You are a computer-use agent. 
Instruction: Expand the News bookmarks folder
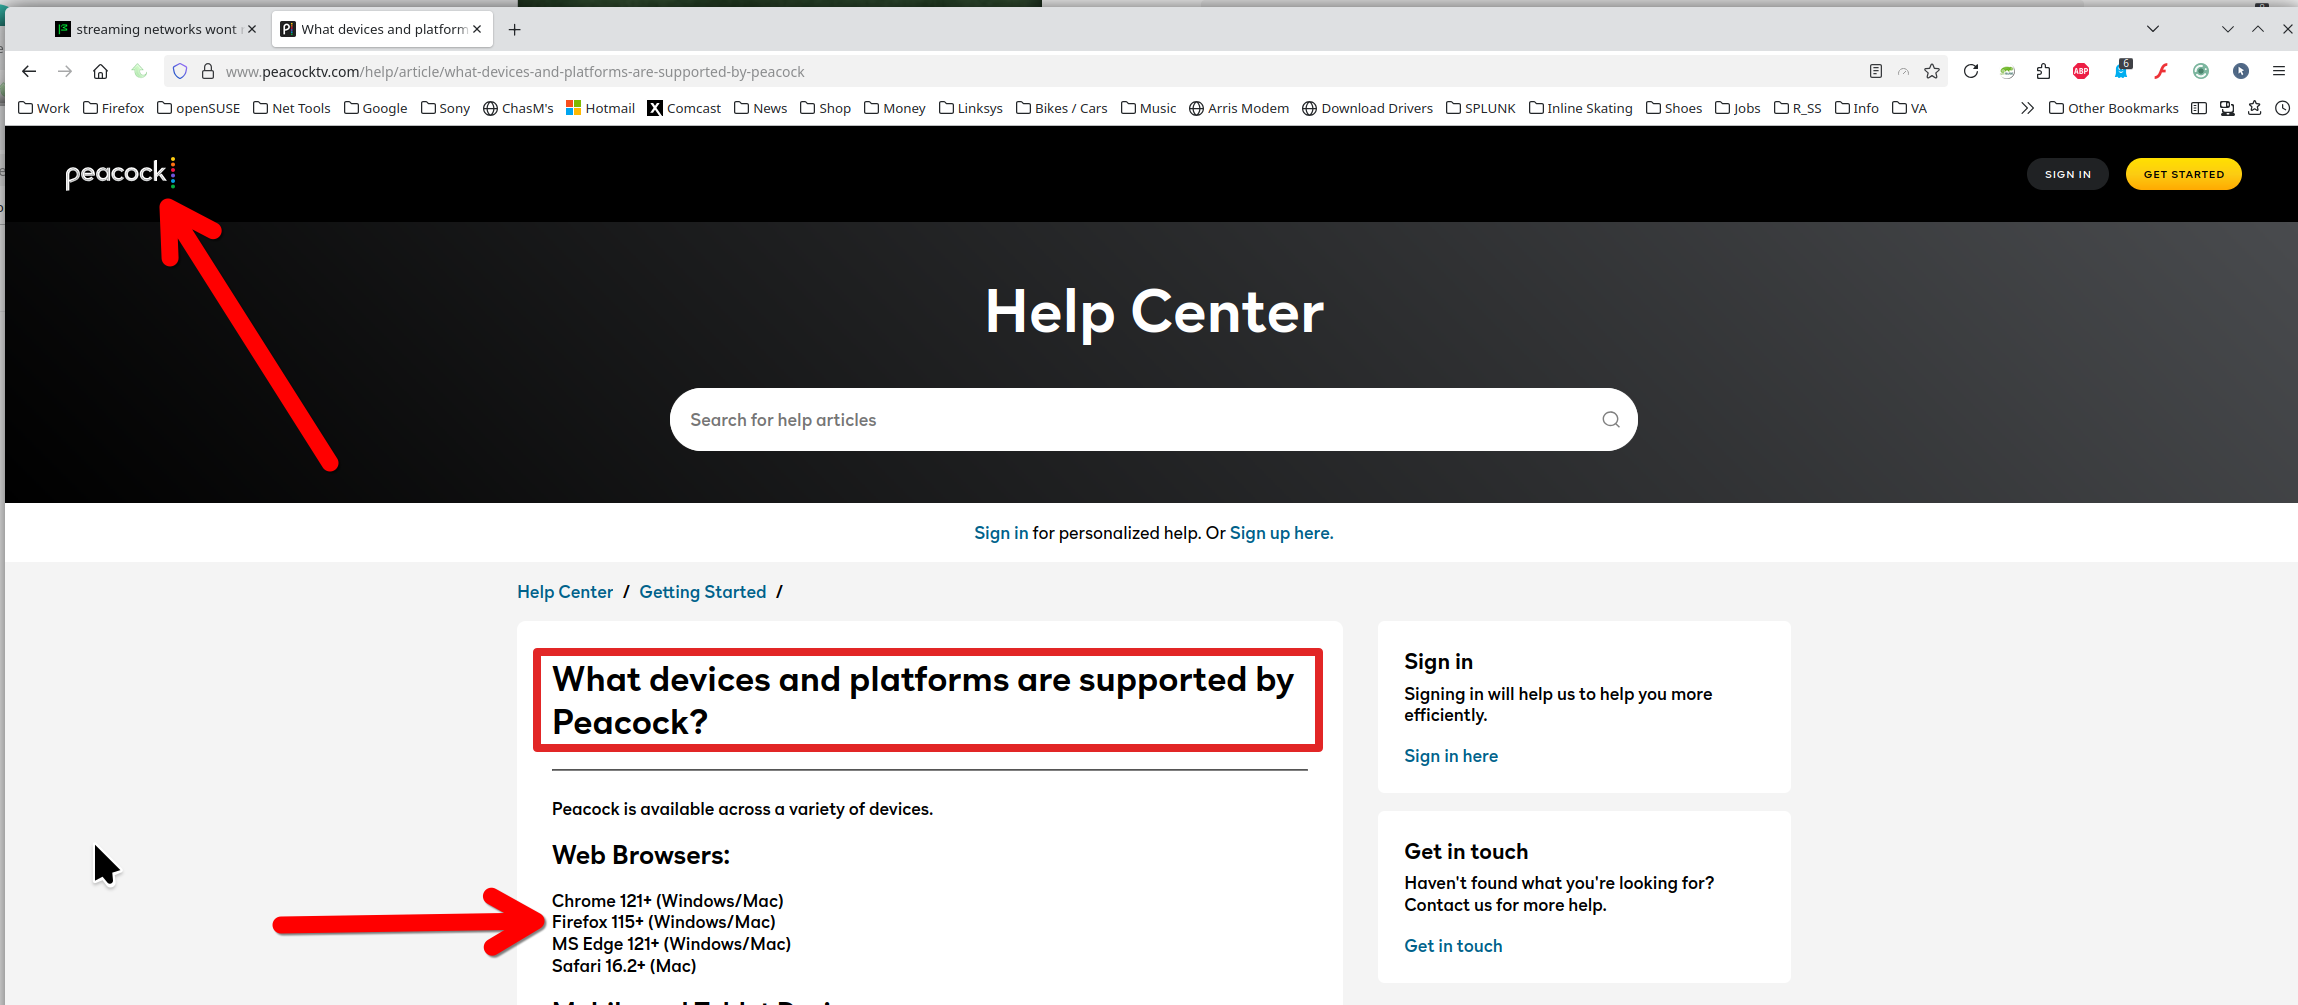click(x=760, y=108)
